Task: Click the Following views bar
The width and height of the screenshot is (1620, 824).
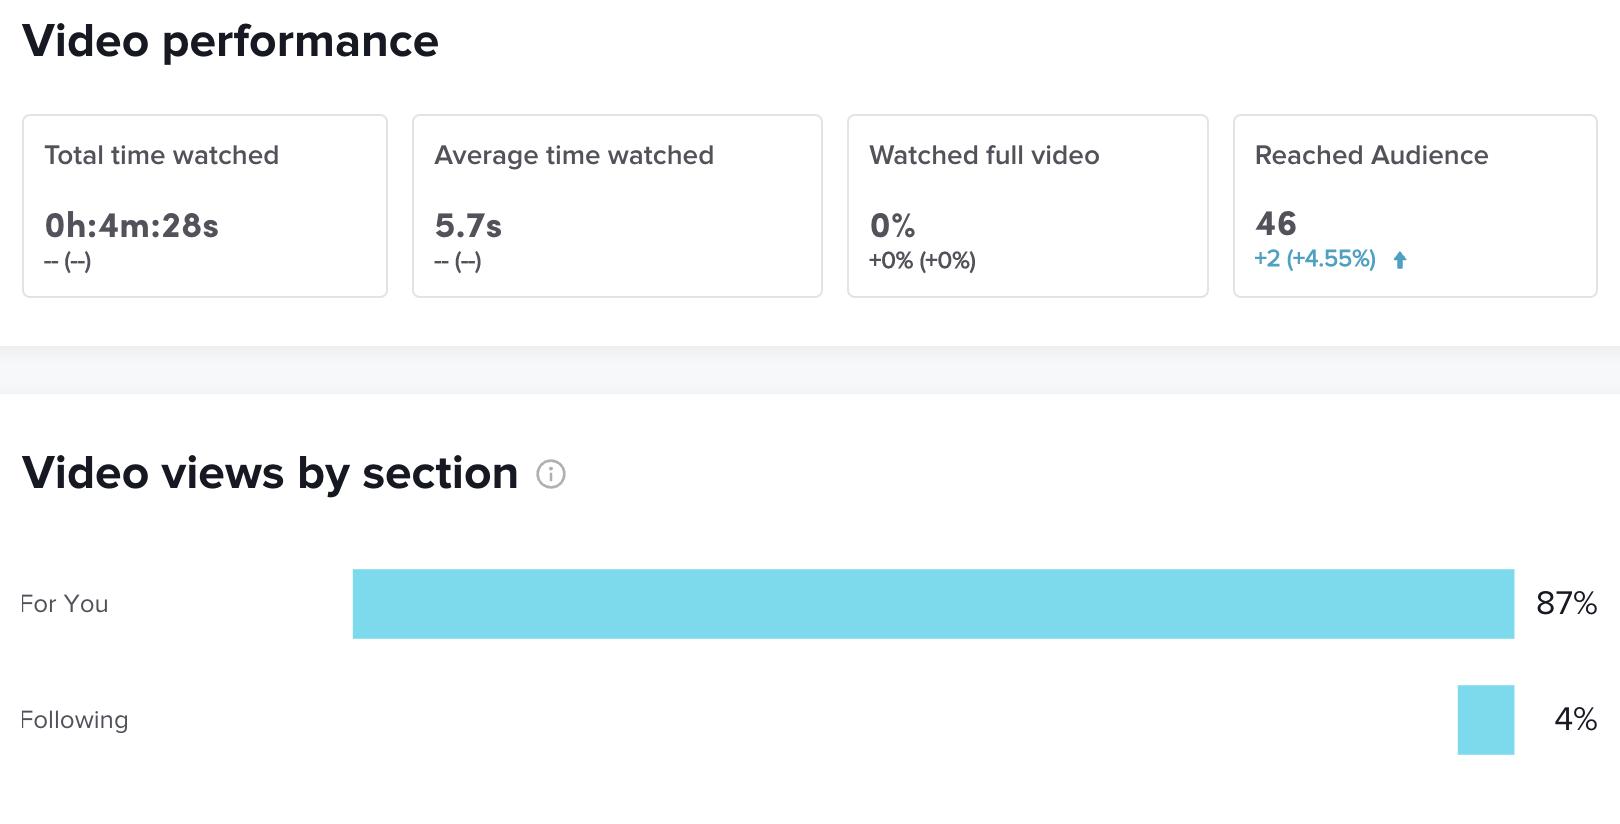Action: pos(1485,720)
